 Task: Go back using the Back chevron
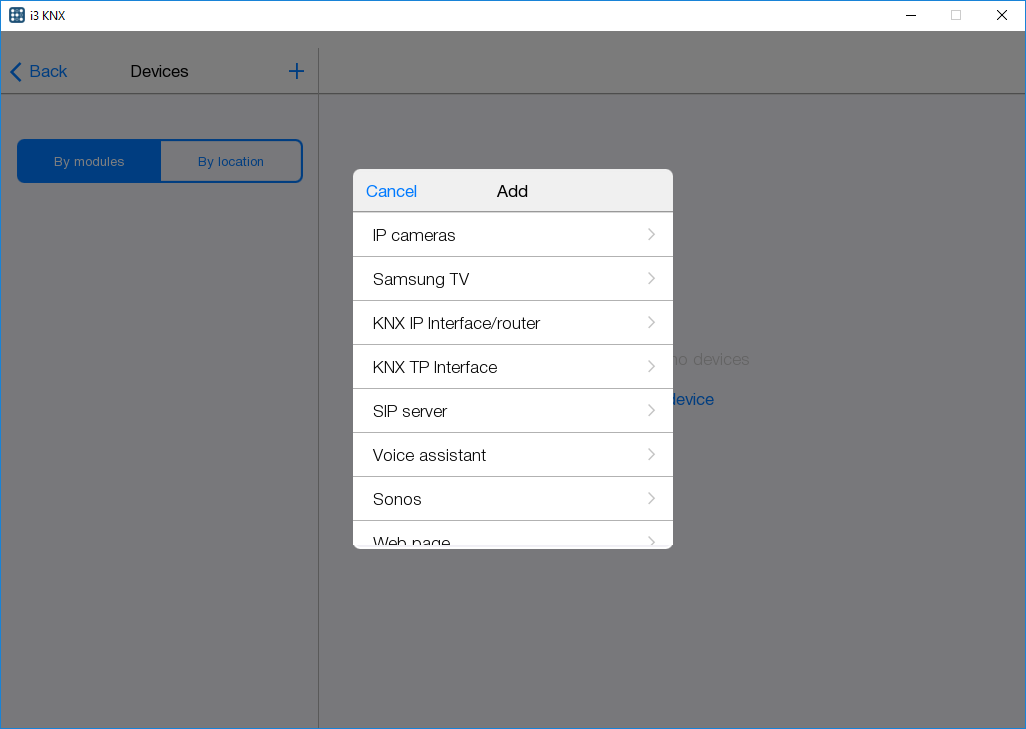point(38,71)
